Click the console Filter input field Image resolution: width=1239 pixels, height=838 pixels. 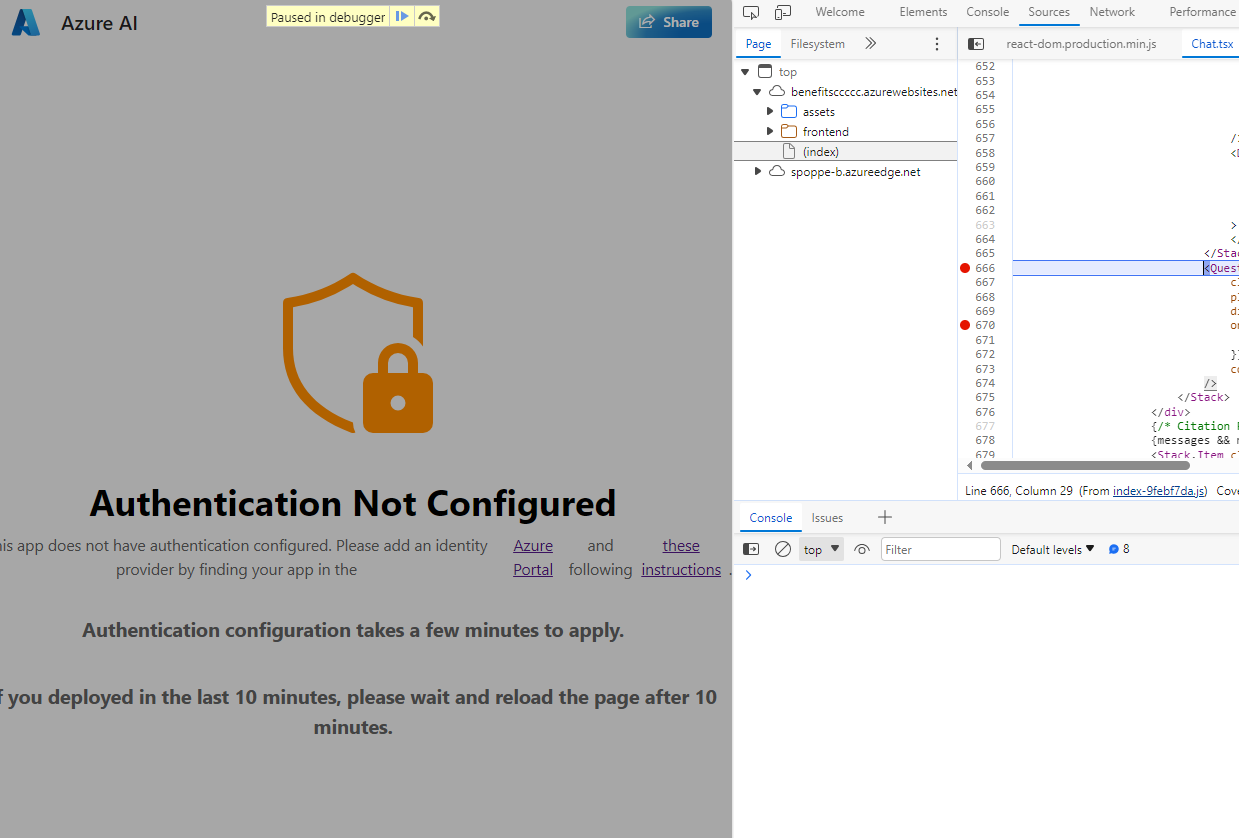pyautogui.click(x=941, y=549)
